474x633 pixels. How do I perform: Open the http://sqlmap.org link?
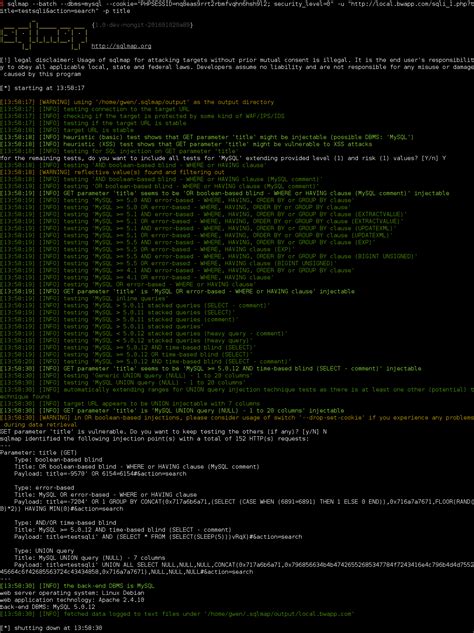(x=122, y=46)
